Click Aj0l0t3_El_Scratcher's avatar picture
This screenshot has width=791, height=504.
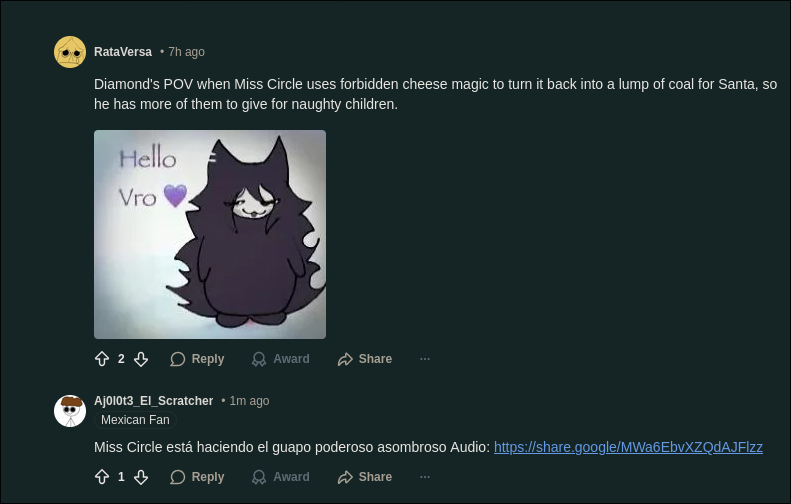point(70,411)
